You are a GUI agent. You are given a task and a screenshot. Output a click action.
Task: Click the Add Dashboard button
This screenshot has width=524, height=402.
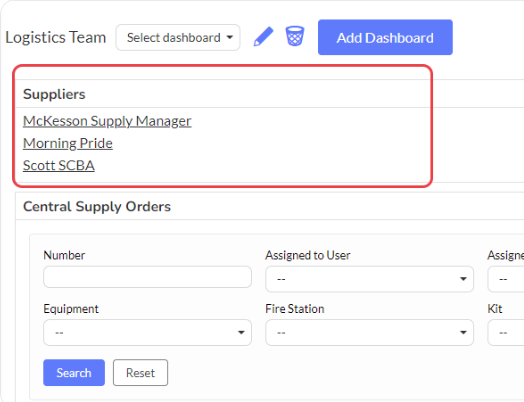[385, 37]
